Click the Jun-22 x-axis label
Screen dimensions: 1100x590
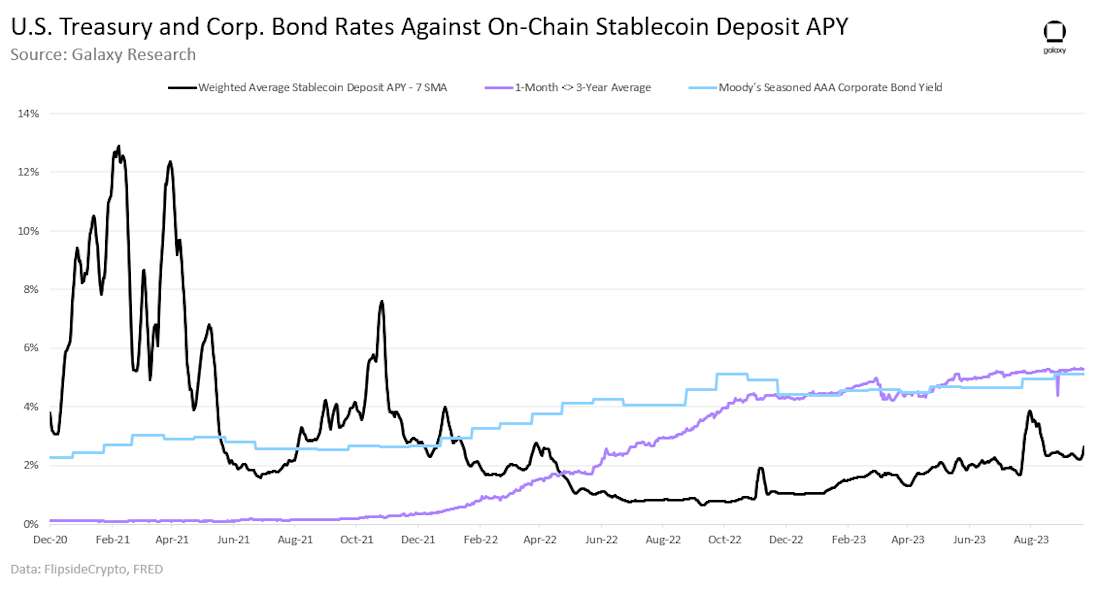pyautogui.click(x=601, y=539)
